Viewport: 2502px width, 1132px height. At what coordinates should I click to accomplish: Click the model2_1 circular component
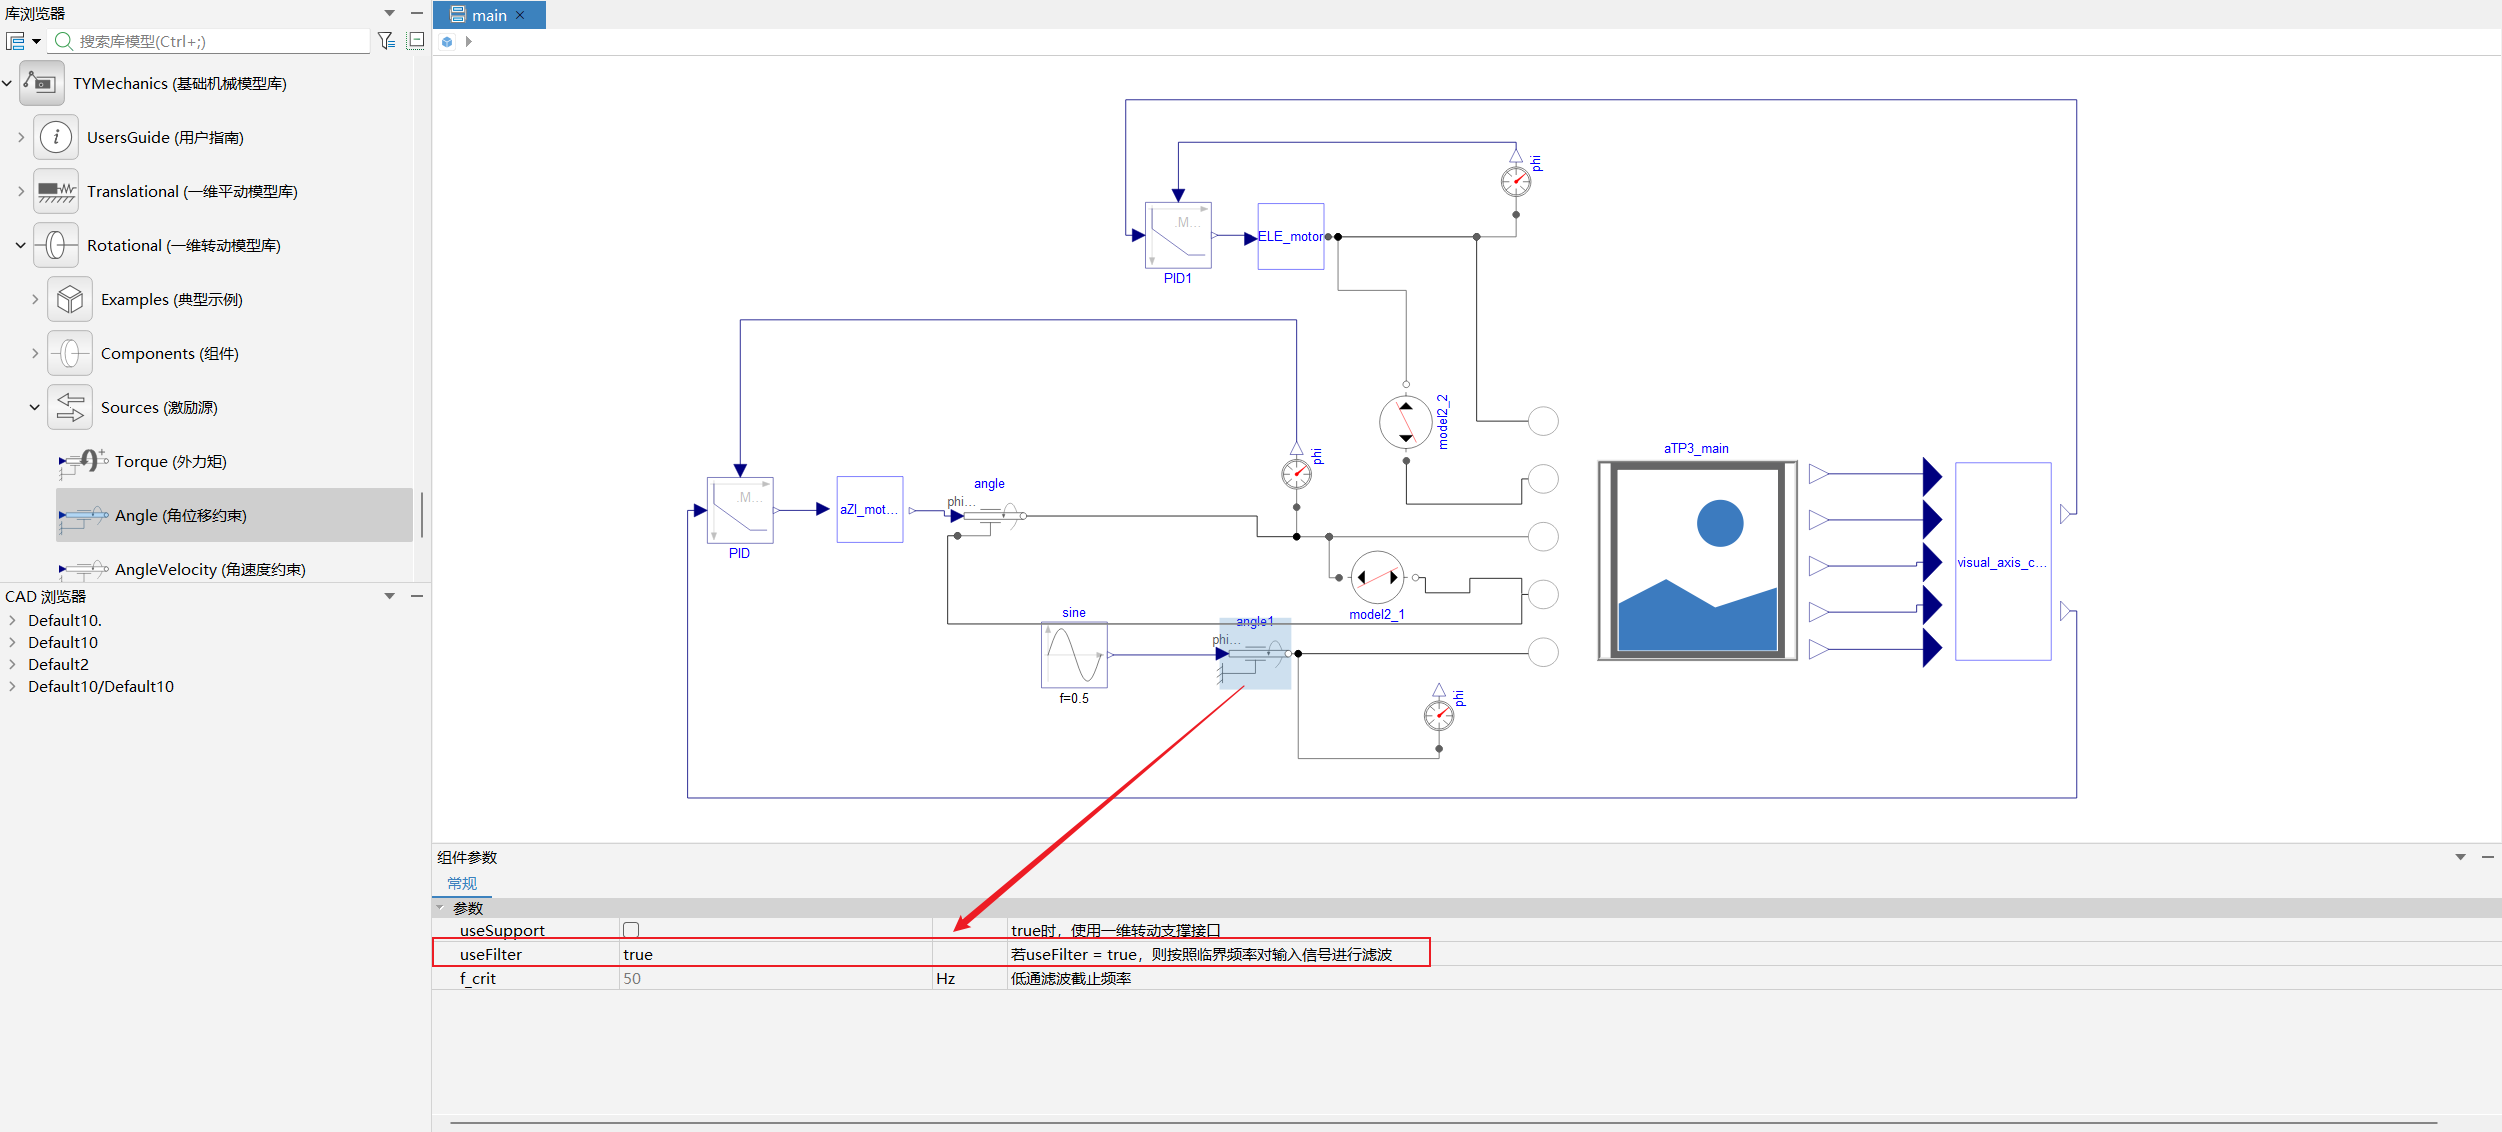(x=1377, y=577)
